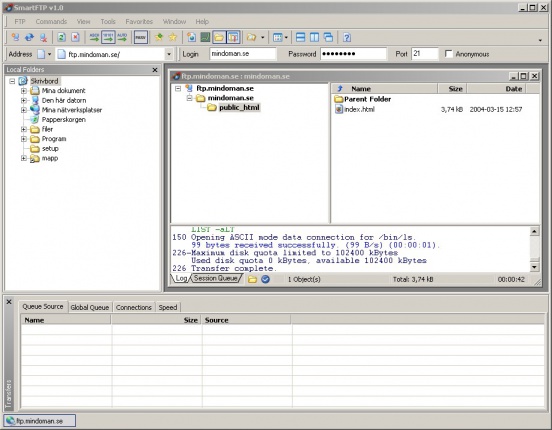Open the Help menu
This screenshot has width=552, height=430.
tap(202, 21)
